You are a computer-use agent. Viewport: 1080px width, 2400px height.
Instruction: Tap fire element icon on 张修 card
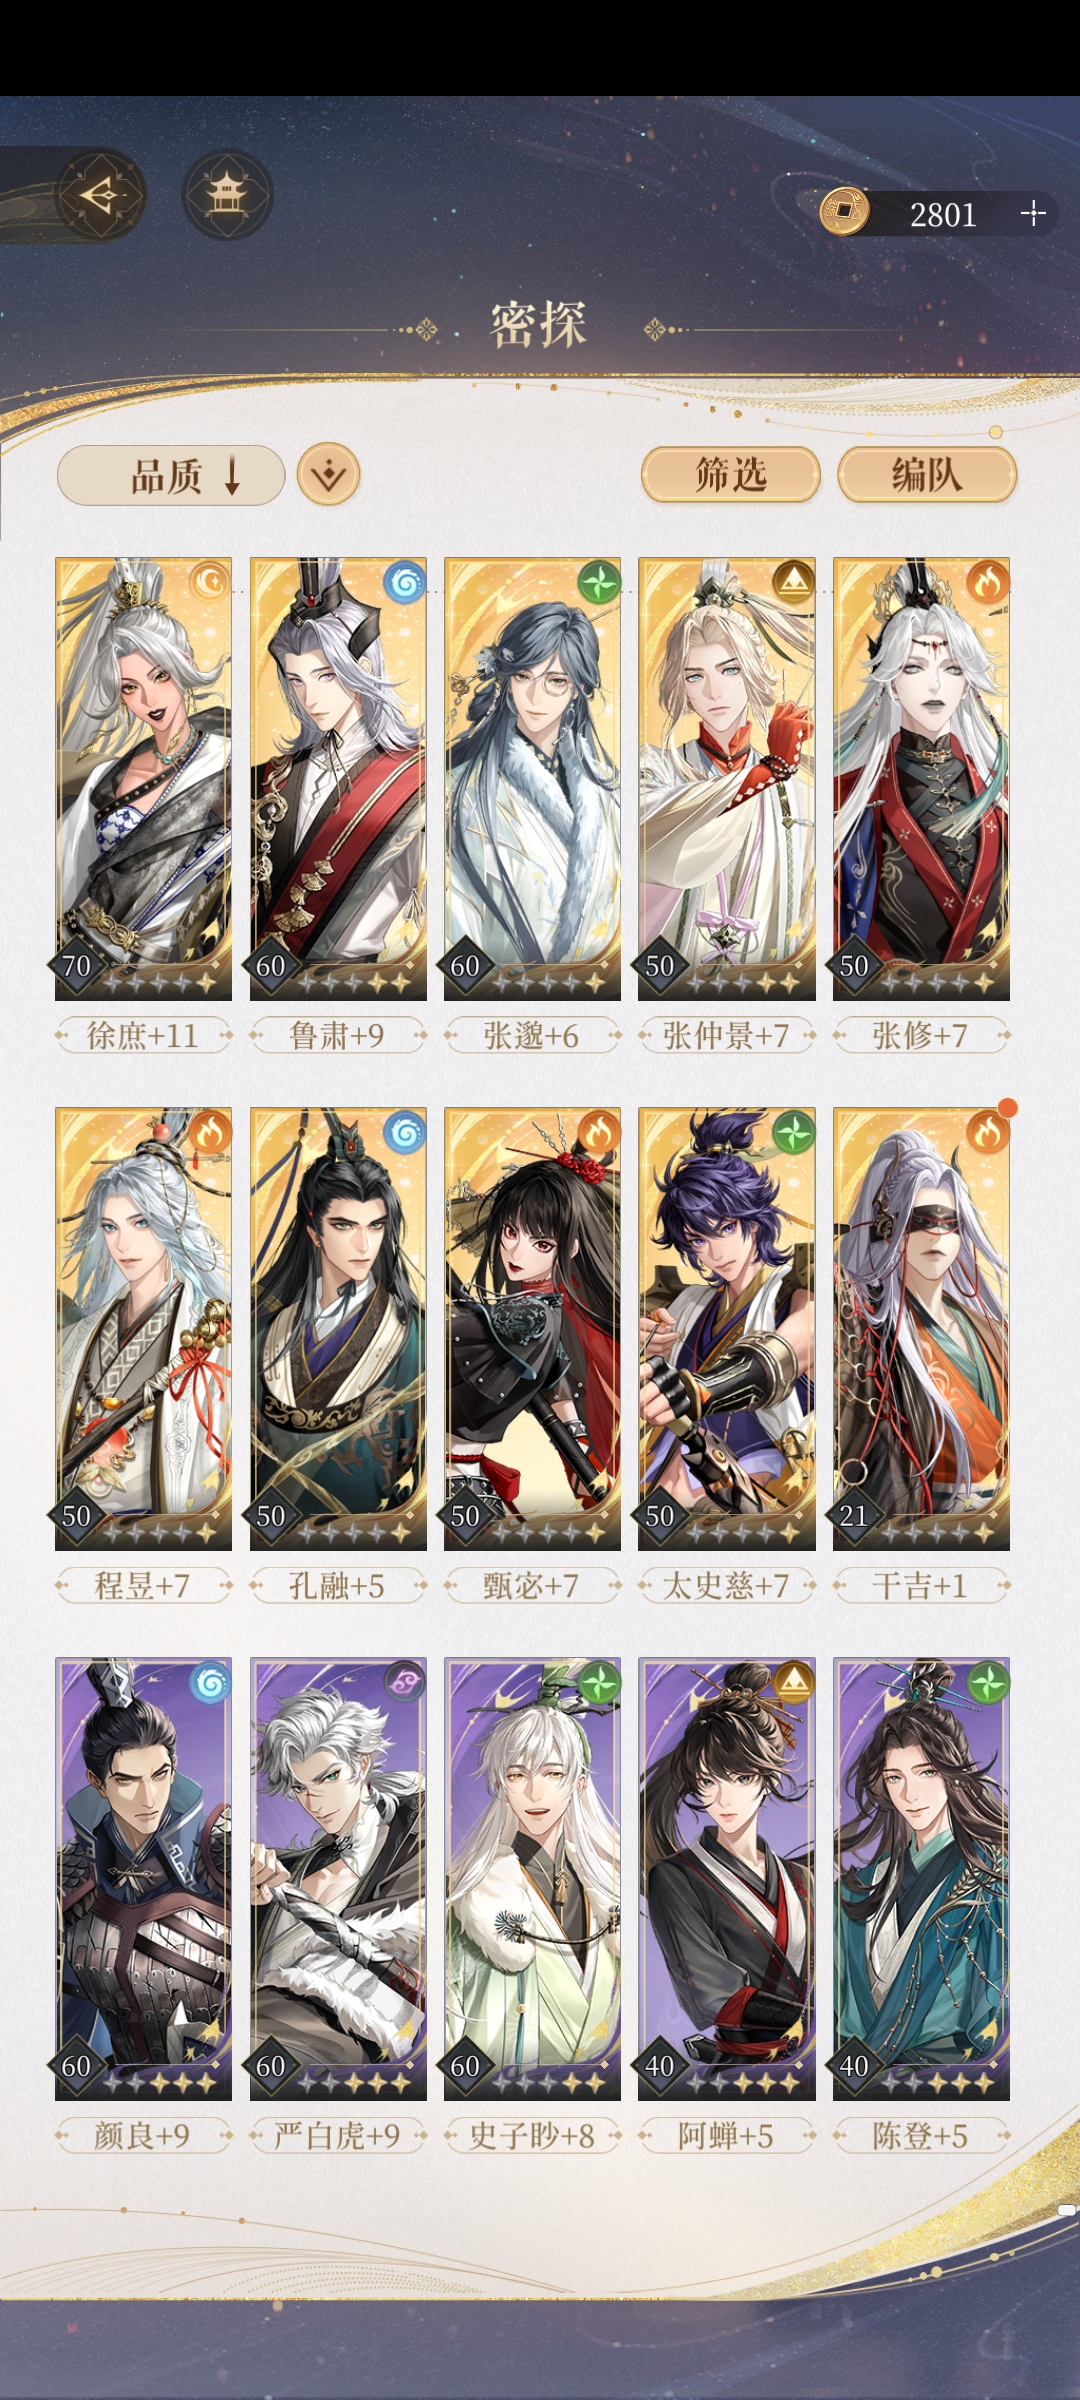(x=987, y=582)
